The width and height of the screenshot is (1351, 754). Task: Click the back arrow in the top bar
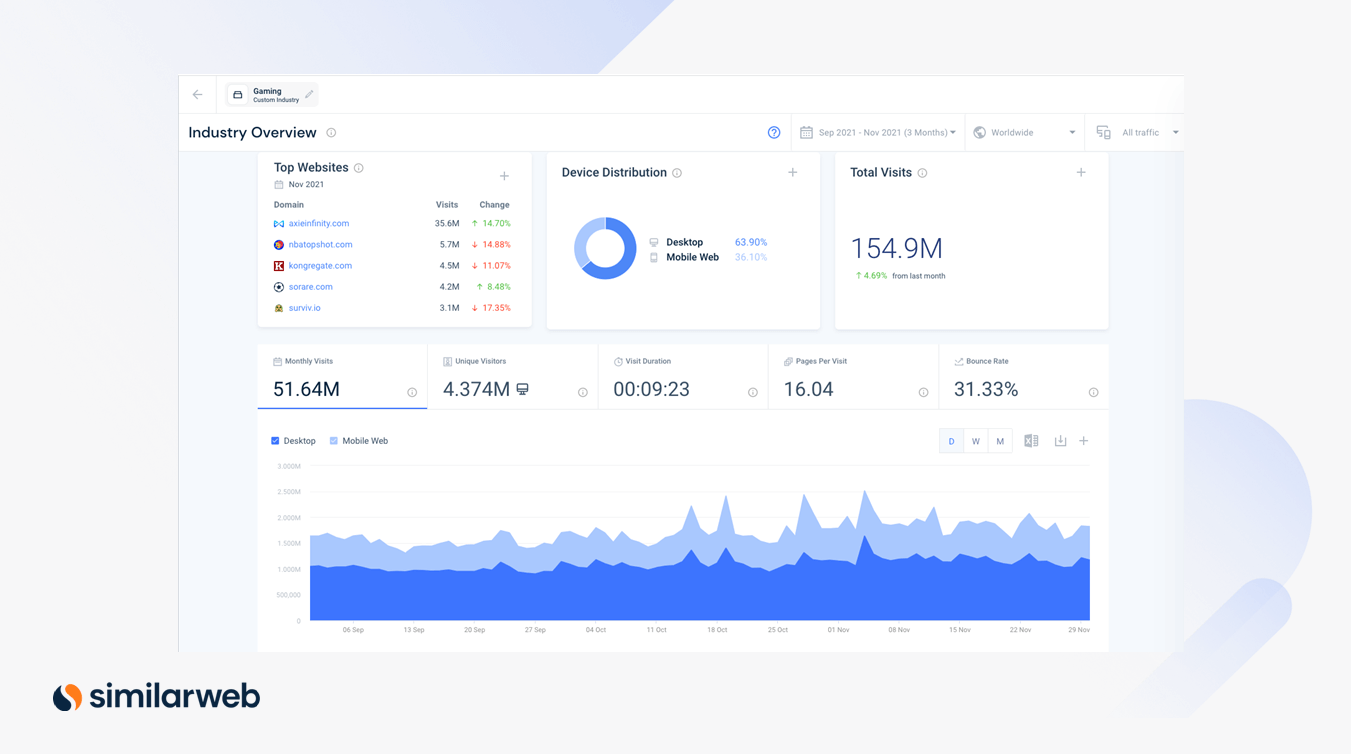point(197,93)
